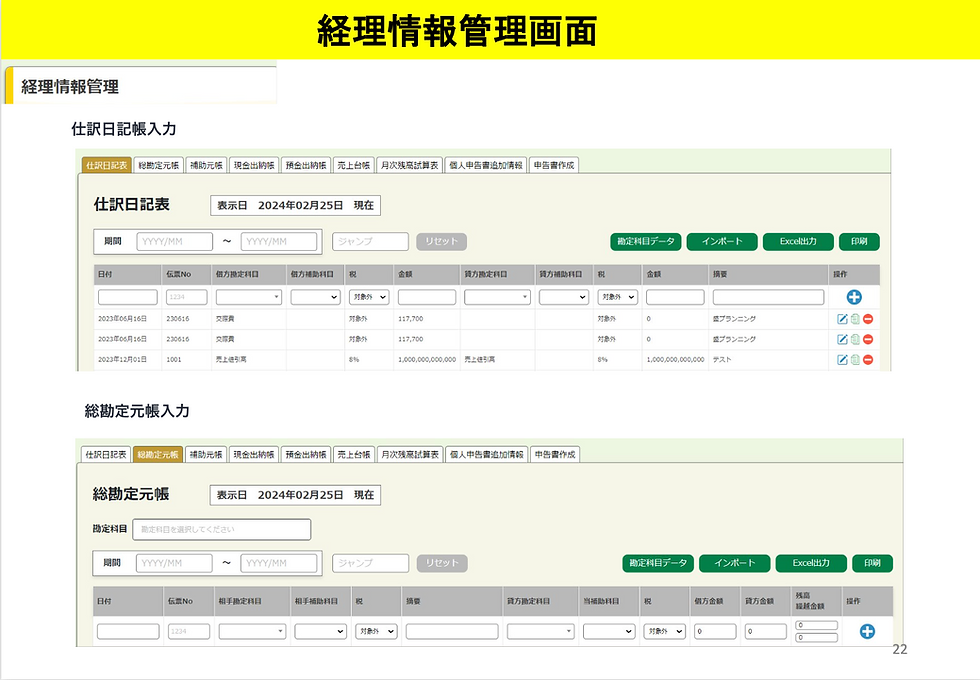This screenshot has width=980, height=680.
Task: Open 売上台帳 tab in the 仕訳日記表 panel
Action: [354, 165]
